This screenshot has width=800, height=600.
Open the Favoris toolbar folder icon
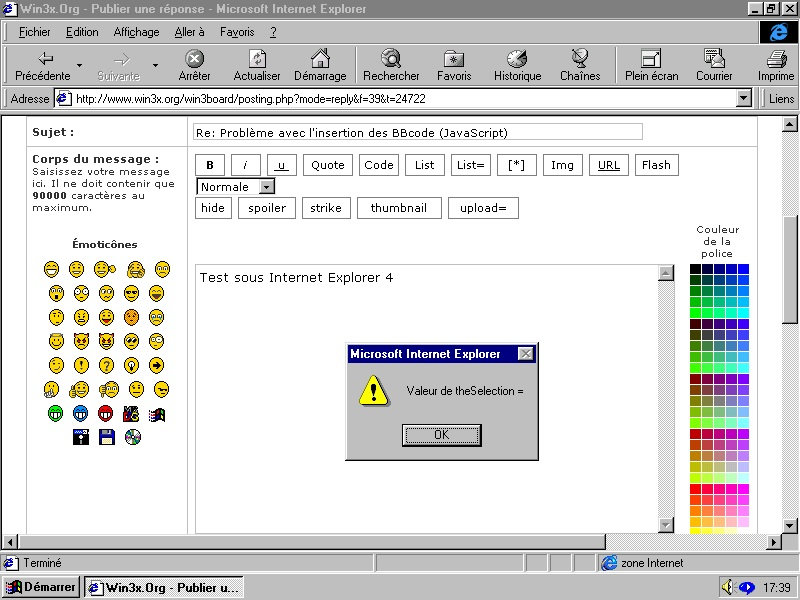pos(454,59)
